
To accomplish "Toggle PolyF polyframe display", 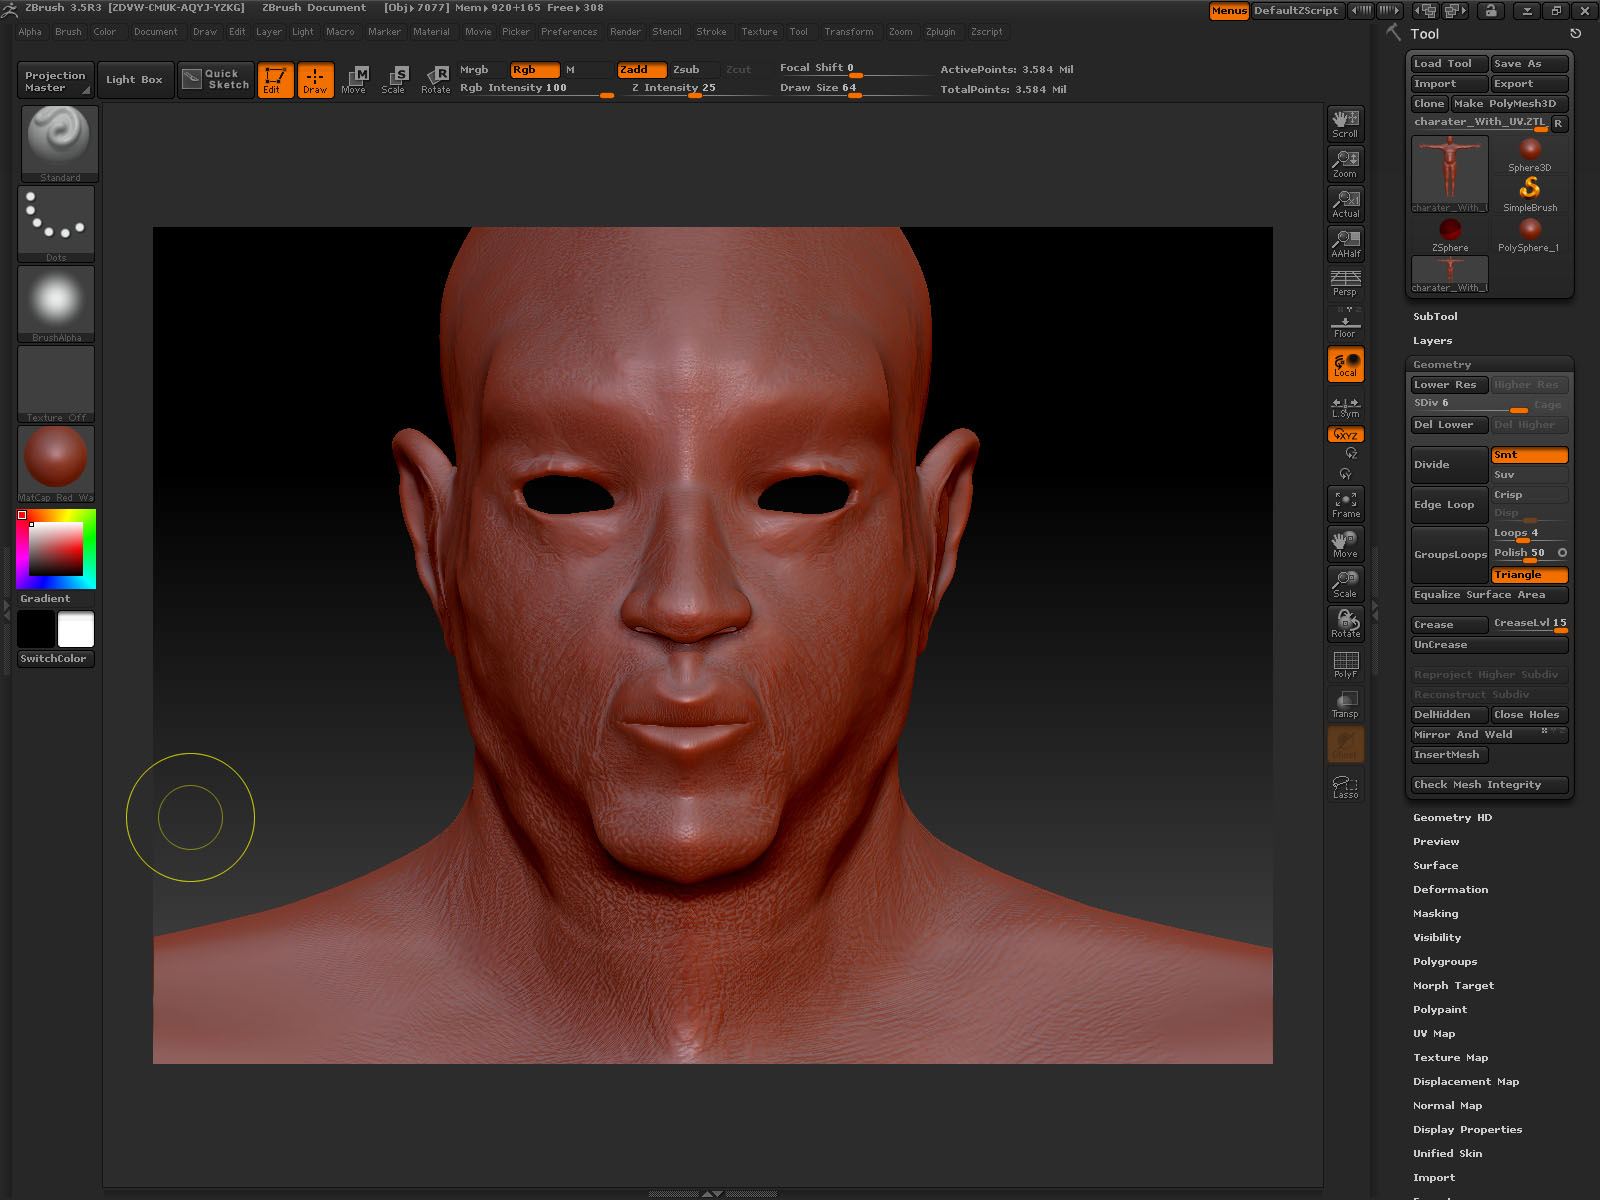I will click(1345, 664).
